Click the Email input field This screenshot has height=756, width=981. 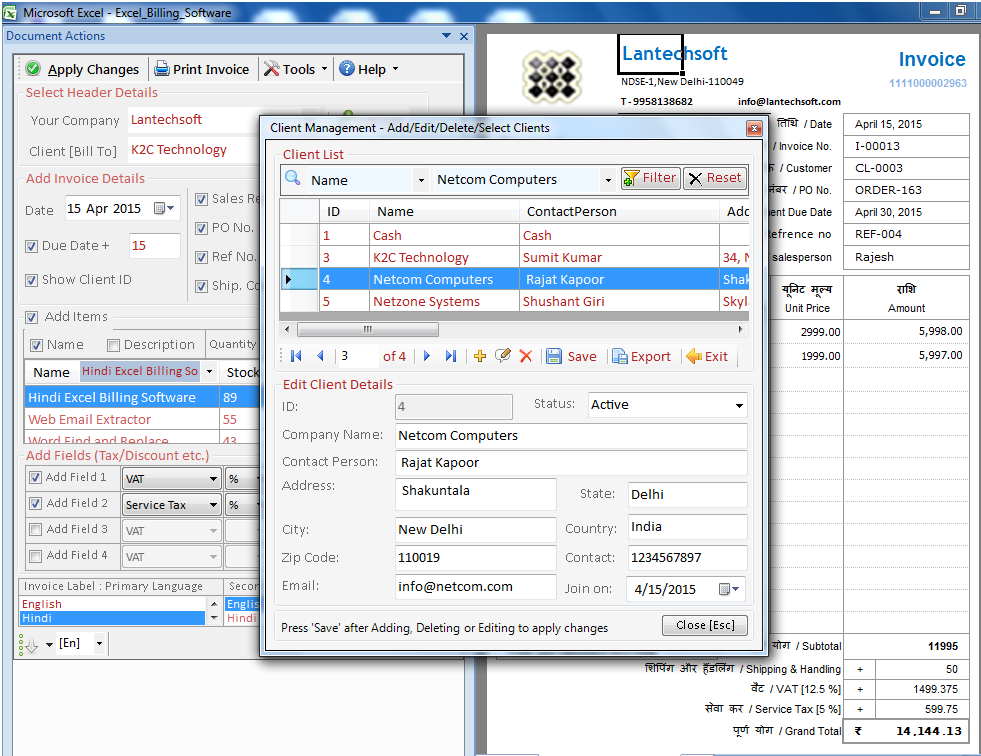pyautogui.click(x=475, y=586)
